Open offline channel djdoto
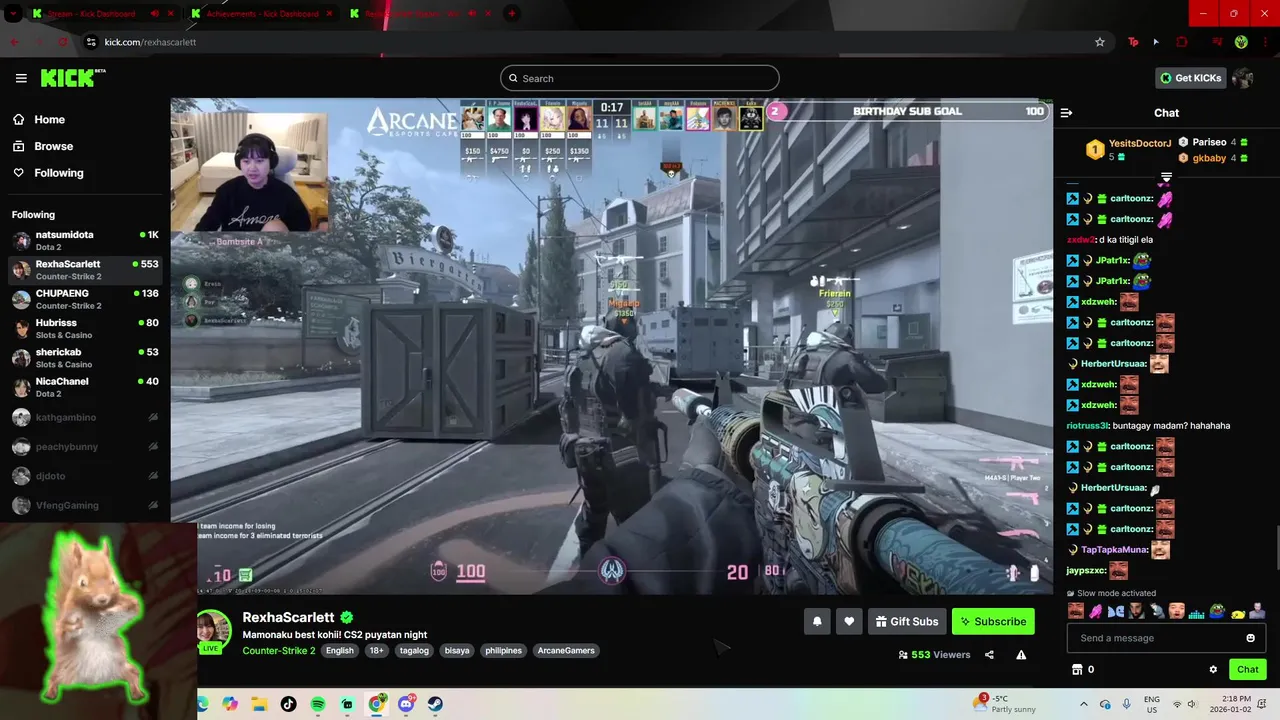1280x720 pixels. point(85,476)
